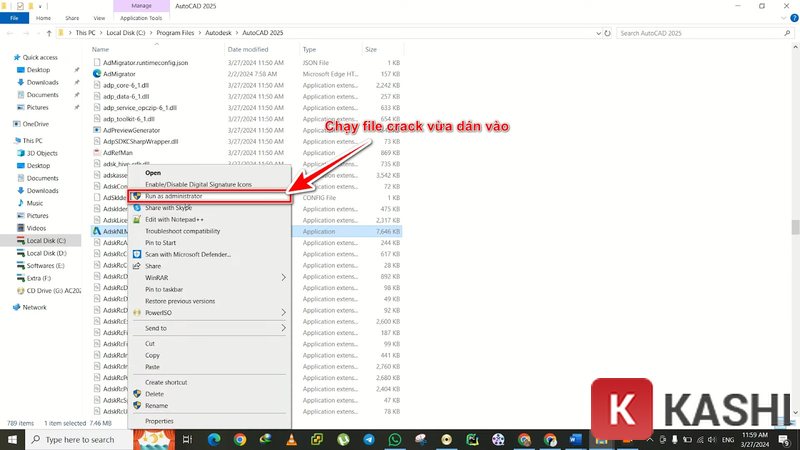Screen dimensions: 800x450
Task: Open WhatsApp from the taskbar
Action: [x=394, y=439]
